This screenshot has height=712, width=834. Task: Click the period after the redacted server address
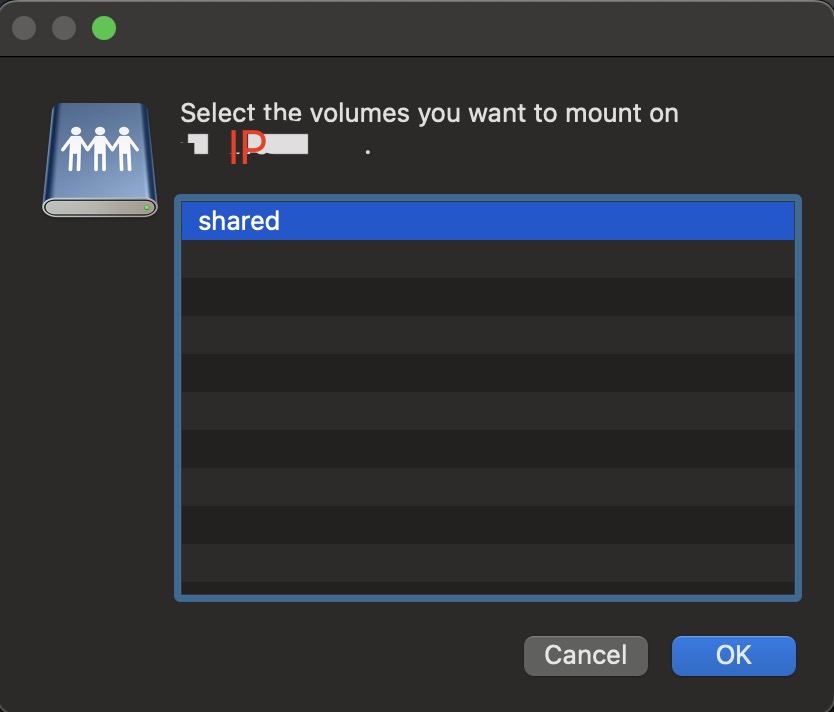point(368,152)
